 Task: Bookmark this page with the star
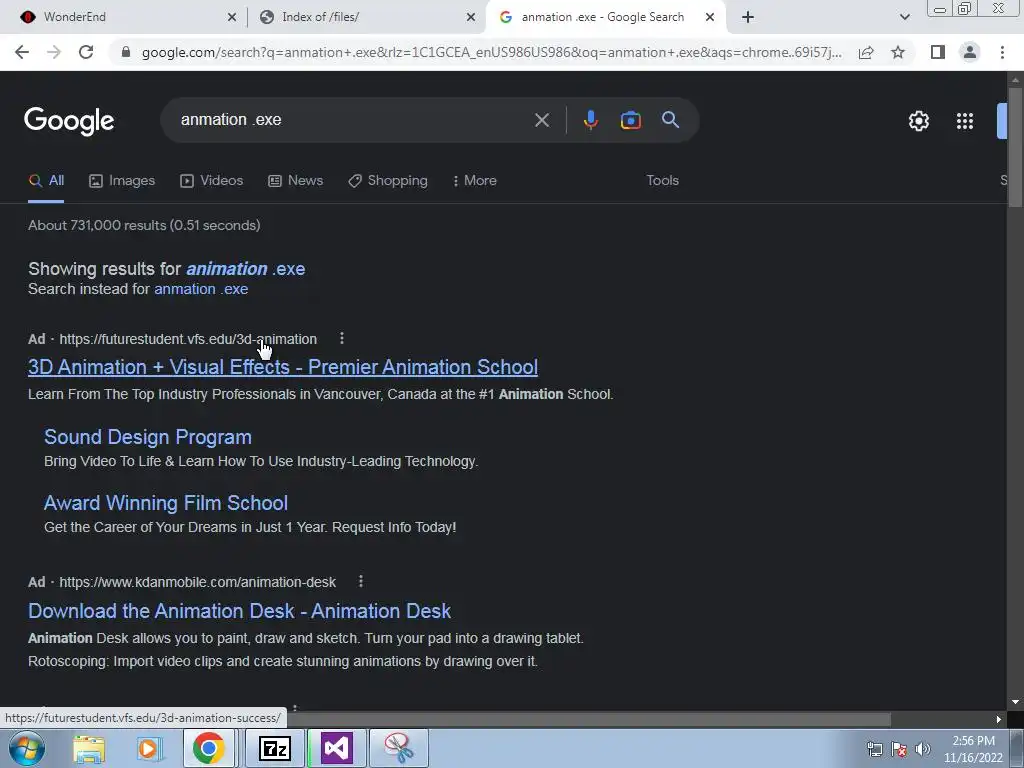tap(898, 52)
